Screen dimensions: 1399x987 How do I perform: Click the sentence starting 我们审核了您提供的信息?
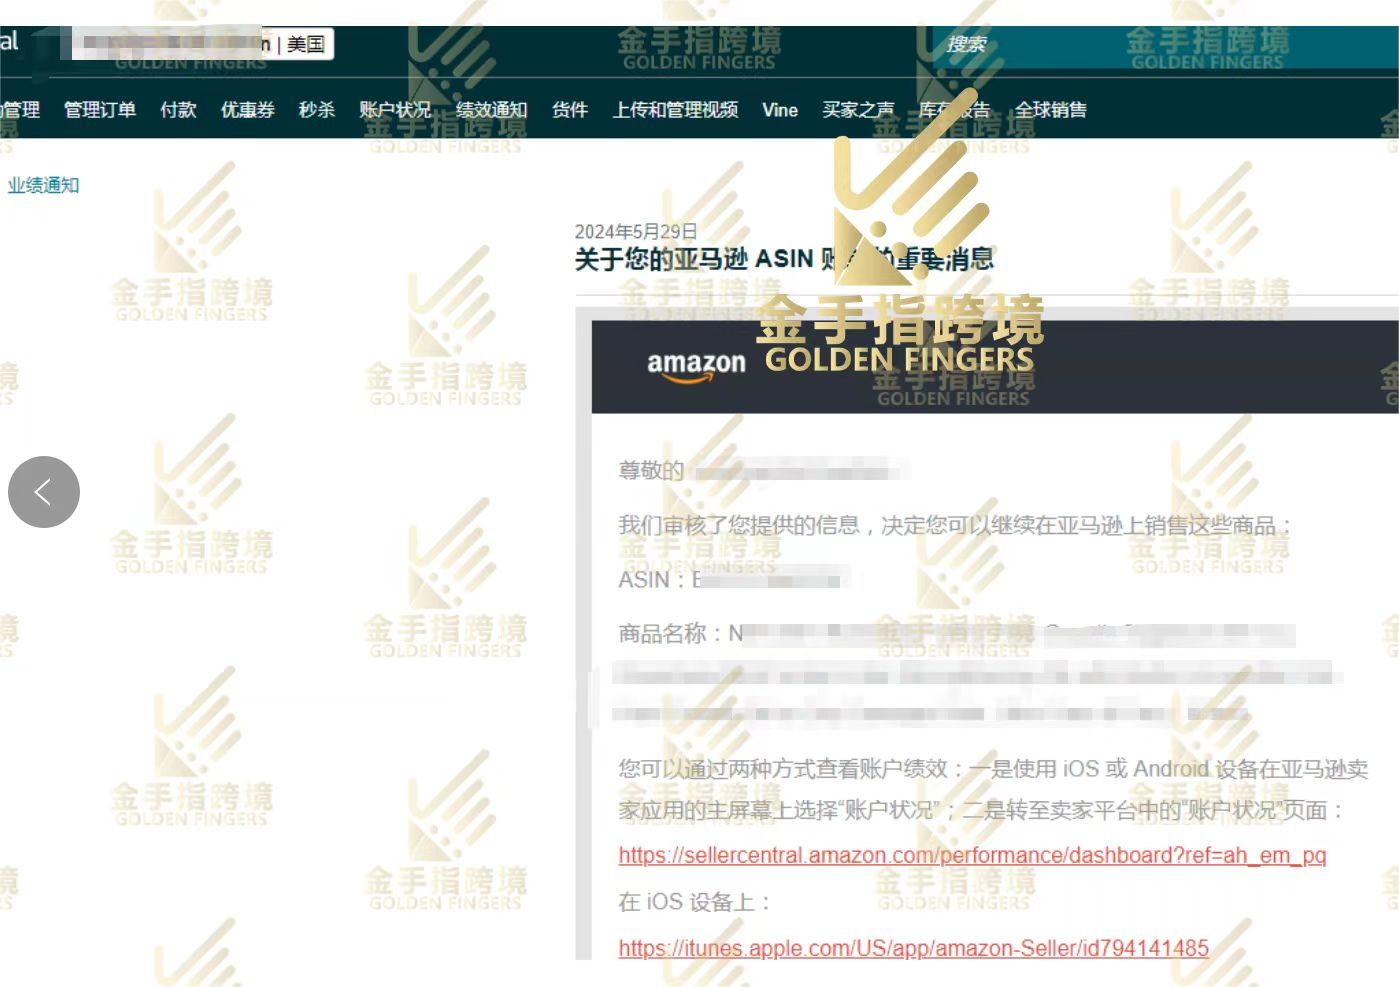[956, 525]
